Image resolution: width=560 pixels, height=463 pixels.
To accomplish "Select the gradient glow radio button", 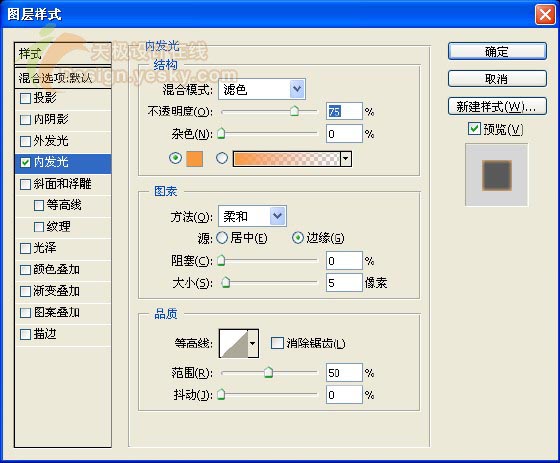I will pyautogui.click(x=222, y=158).
